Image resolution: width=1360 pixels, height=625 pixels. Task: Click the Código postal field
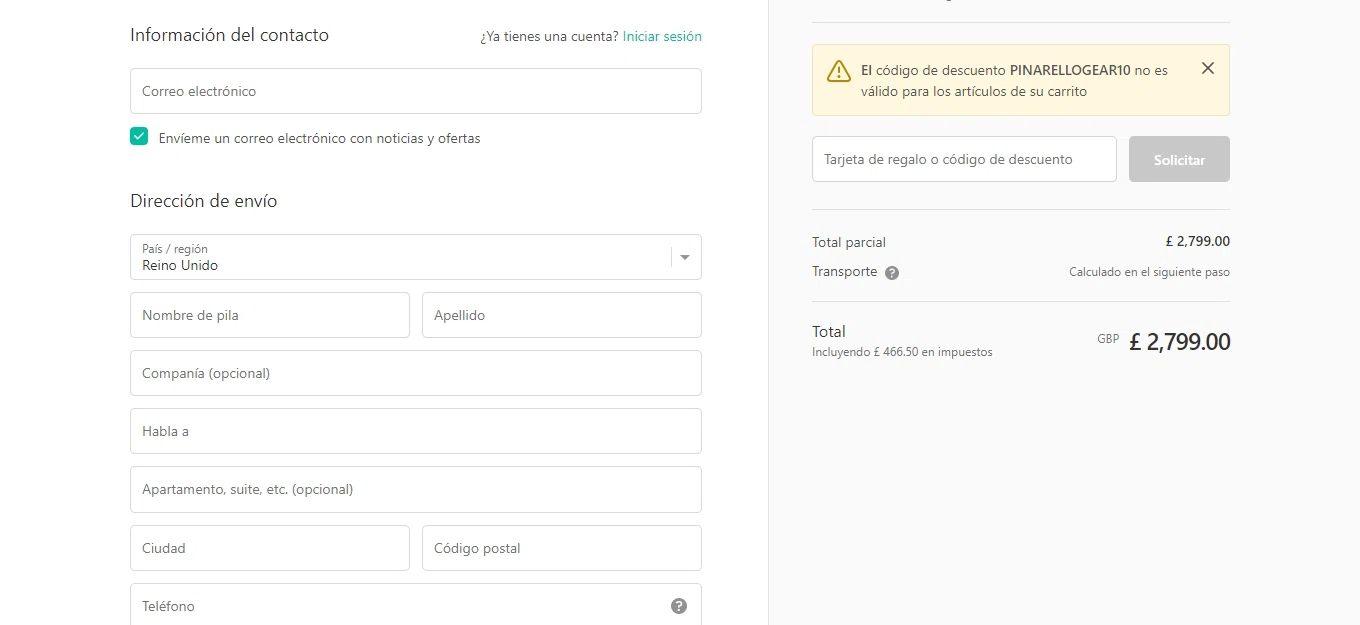tap(562, 548)
